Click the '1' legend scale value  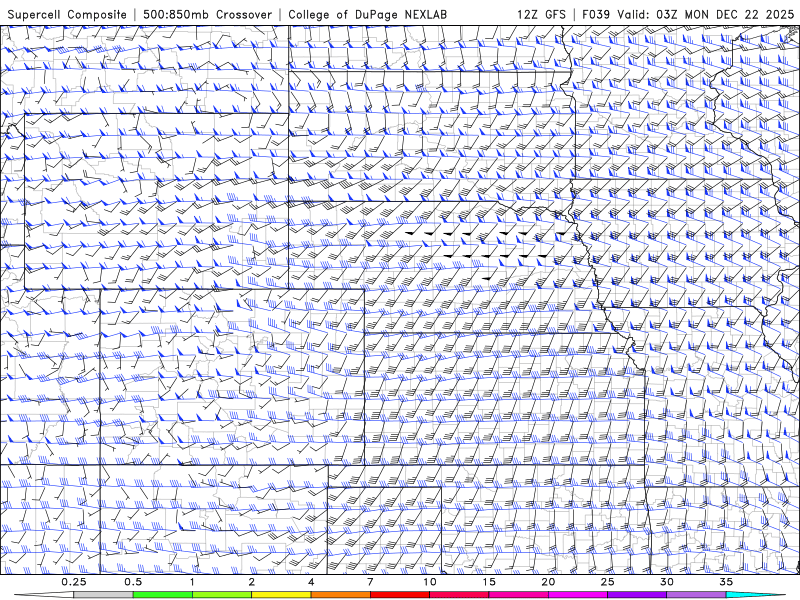coord(192,582)
